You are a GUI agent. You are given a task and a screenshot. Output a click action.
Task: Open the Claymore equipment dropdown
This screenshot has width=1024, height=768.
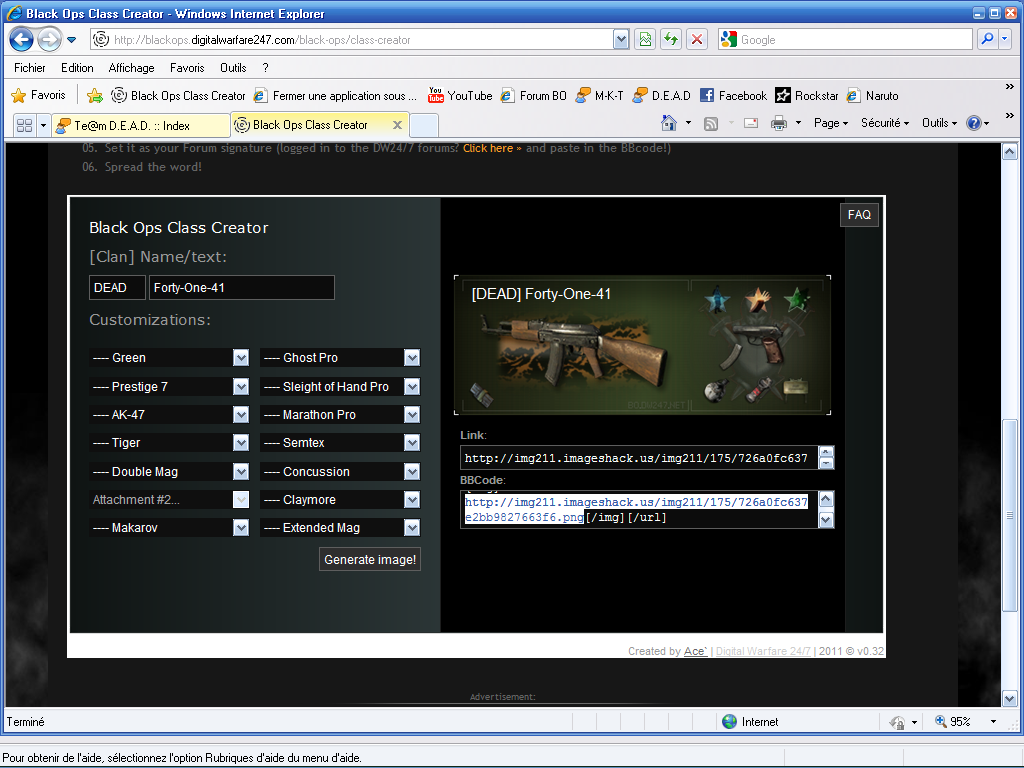[x=340, y=500]
